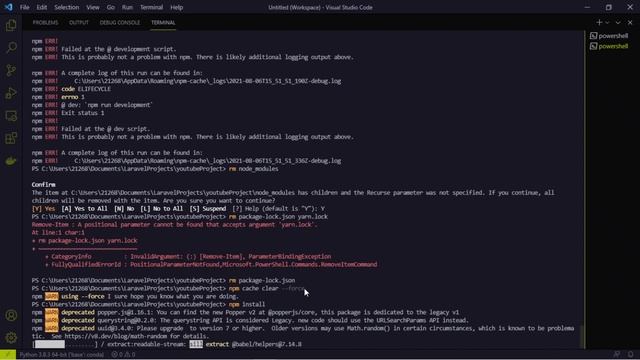Click the 'code ELIFECYCLE' error line
This screenshot has height=360, width=640.
tap(86, 89)
